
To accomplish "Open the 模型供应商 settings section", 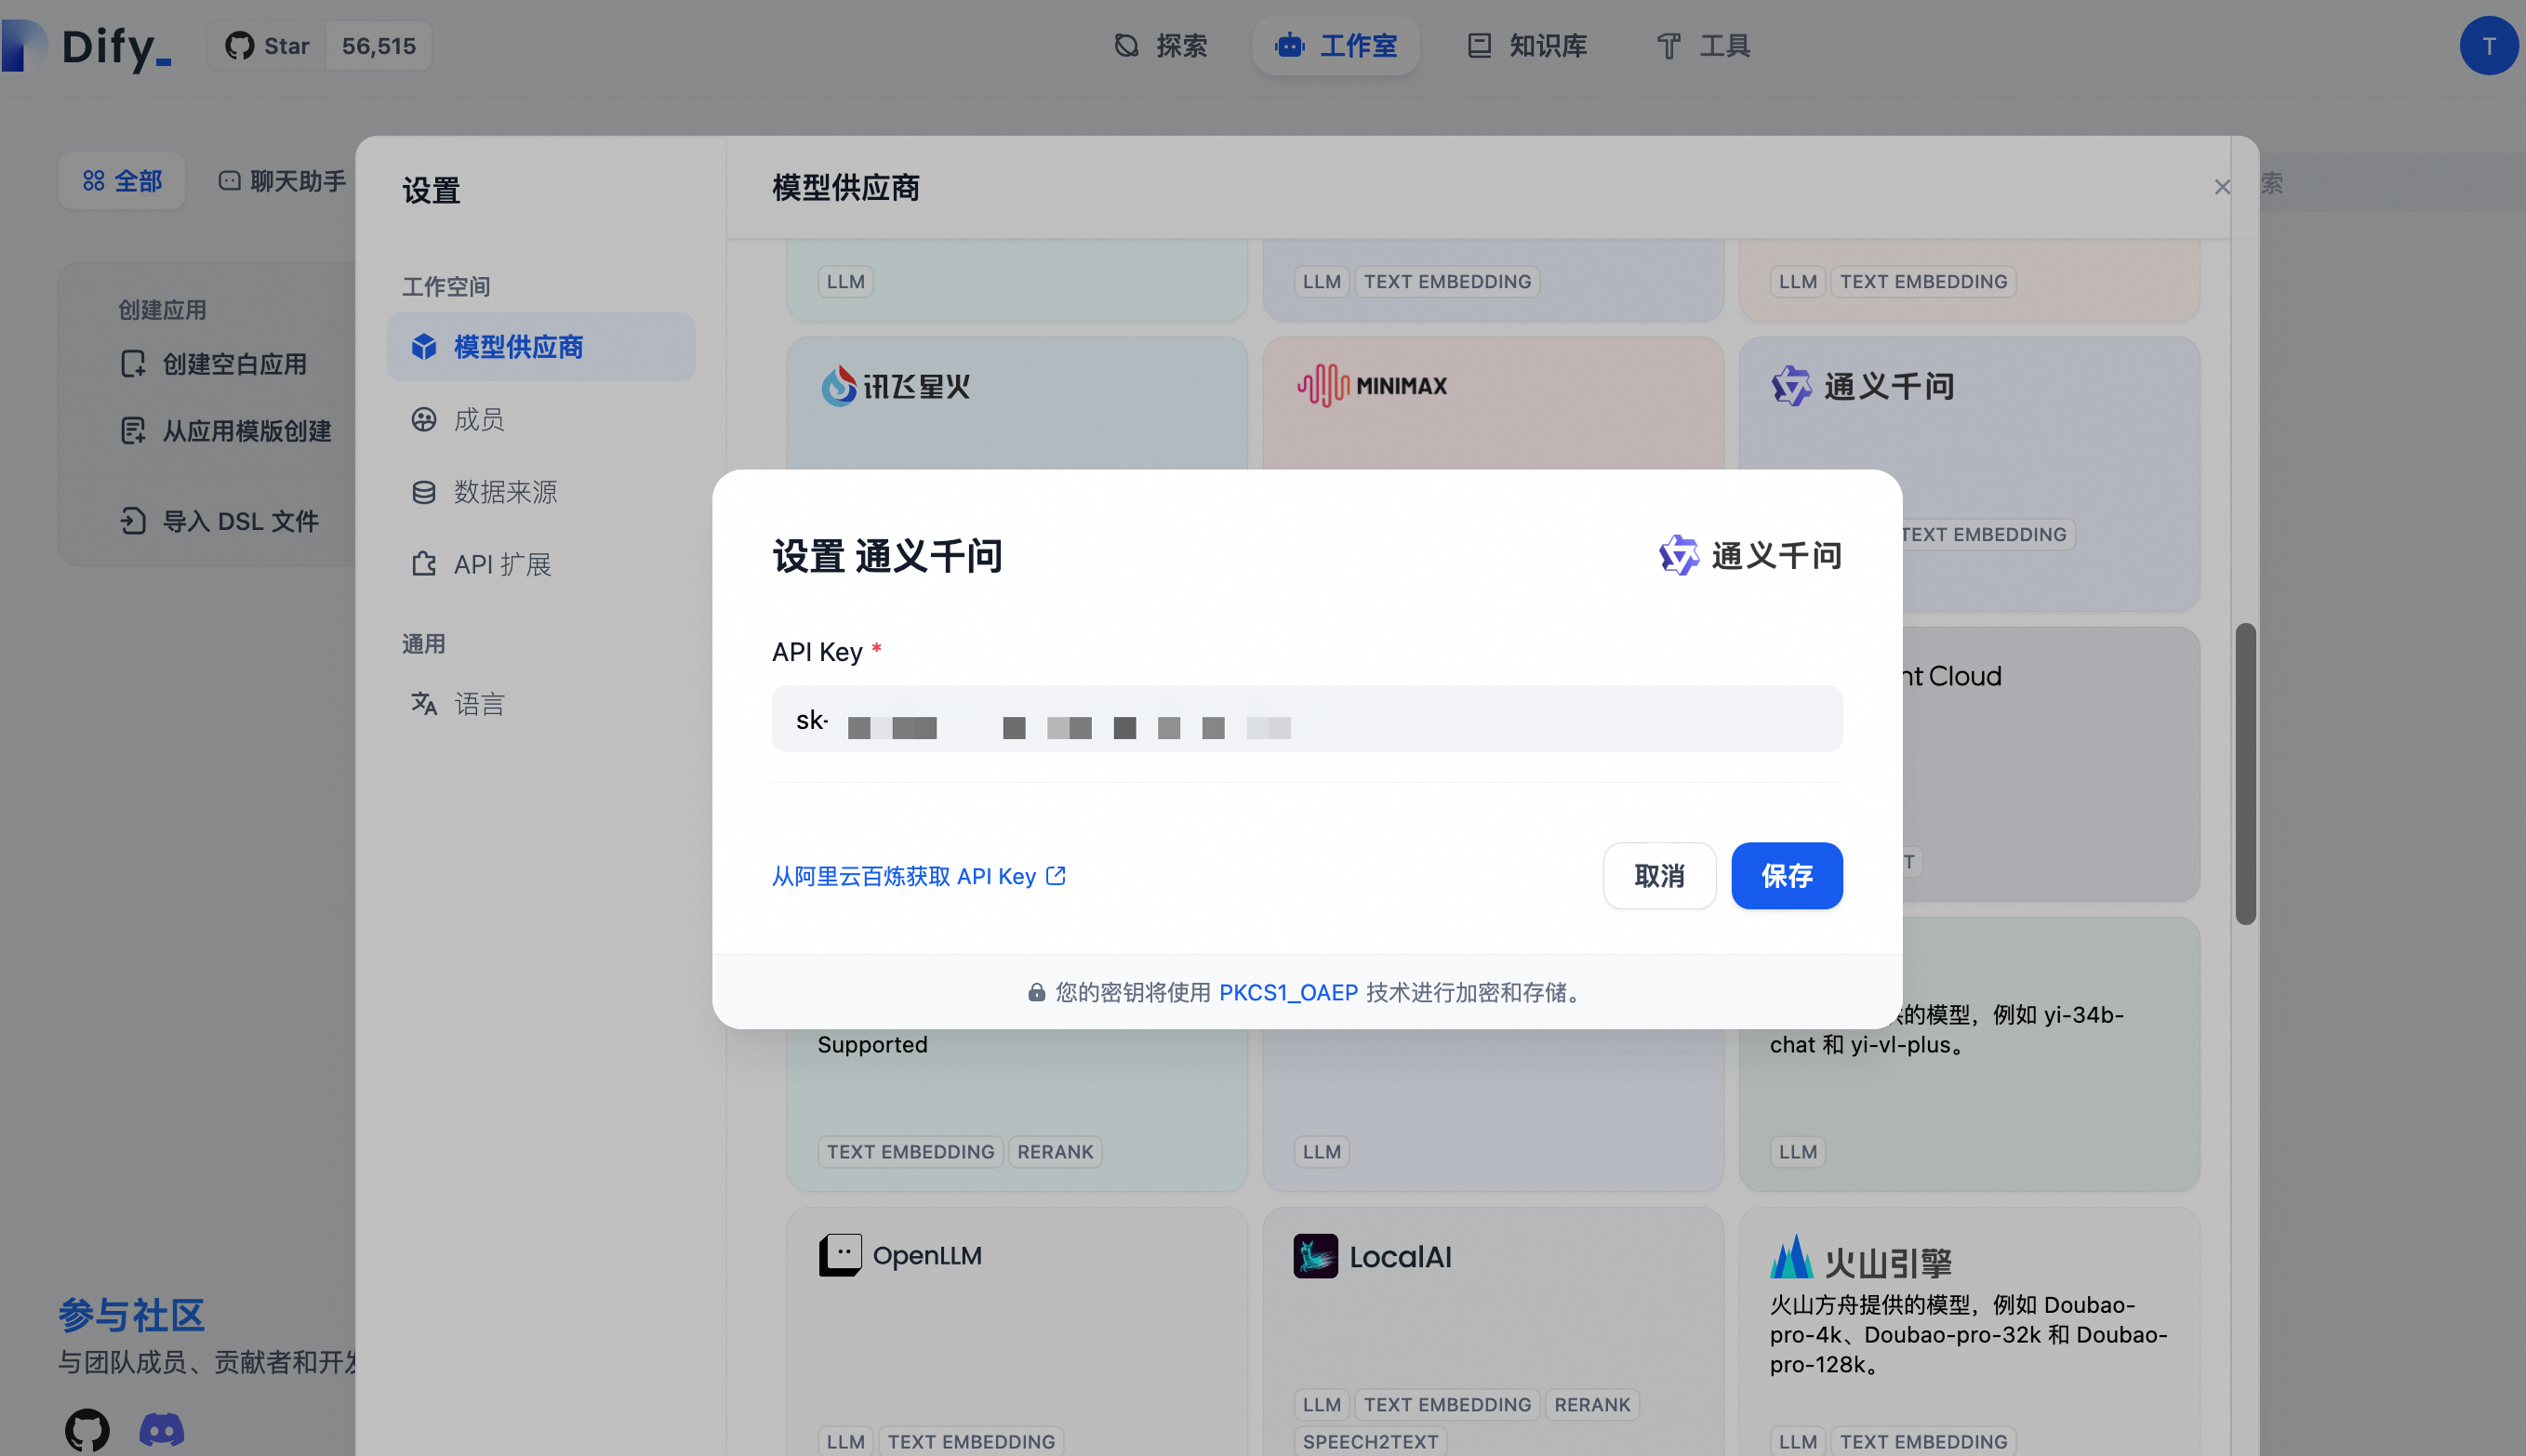I will point(519,346).
